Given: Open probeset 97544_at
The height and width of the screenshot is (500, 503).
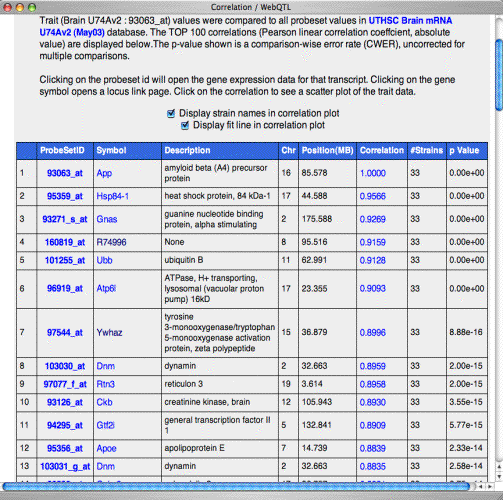Looking at the screenshot, I should tap(65, 332).
